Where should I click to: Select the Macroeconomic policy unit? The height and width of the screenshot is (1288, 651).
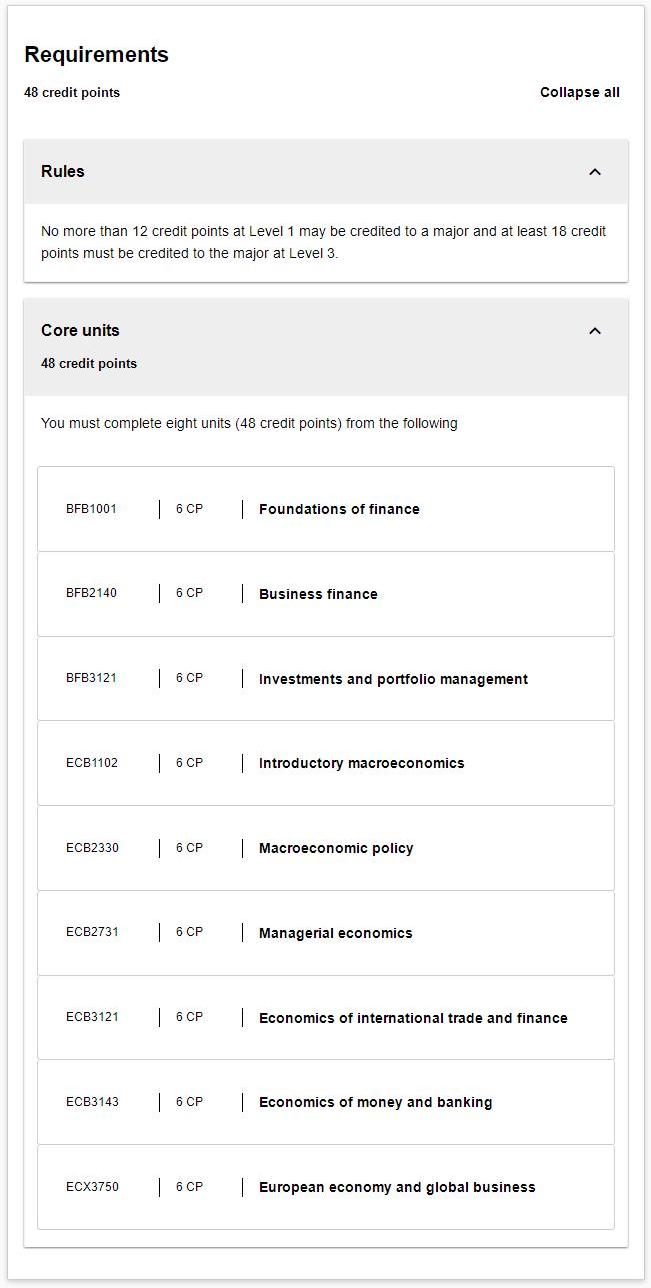[x=326, y=848]
